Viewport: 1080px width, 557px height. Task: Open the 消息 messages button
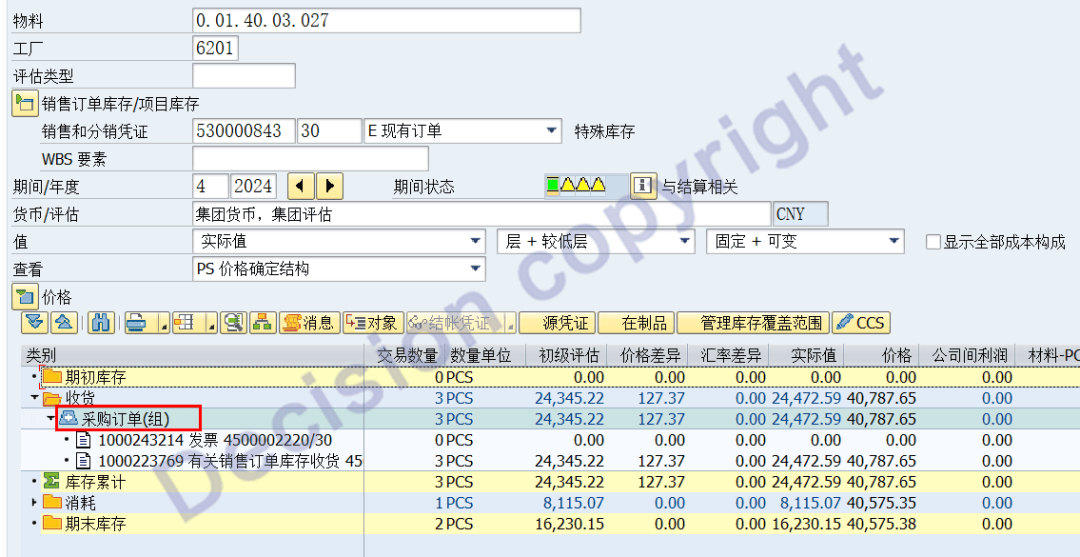coord(308,322)
